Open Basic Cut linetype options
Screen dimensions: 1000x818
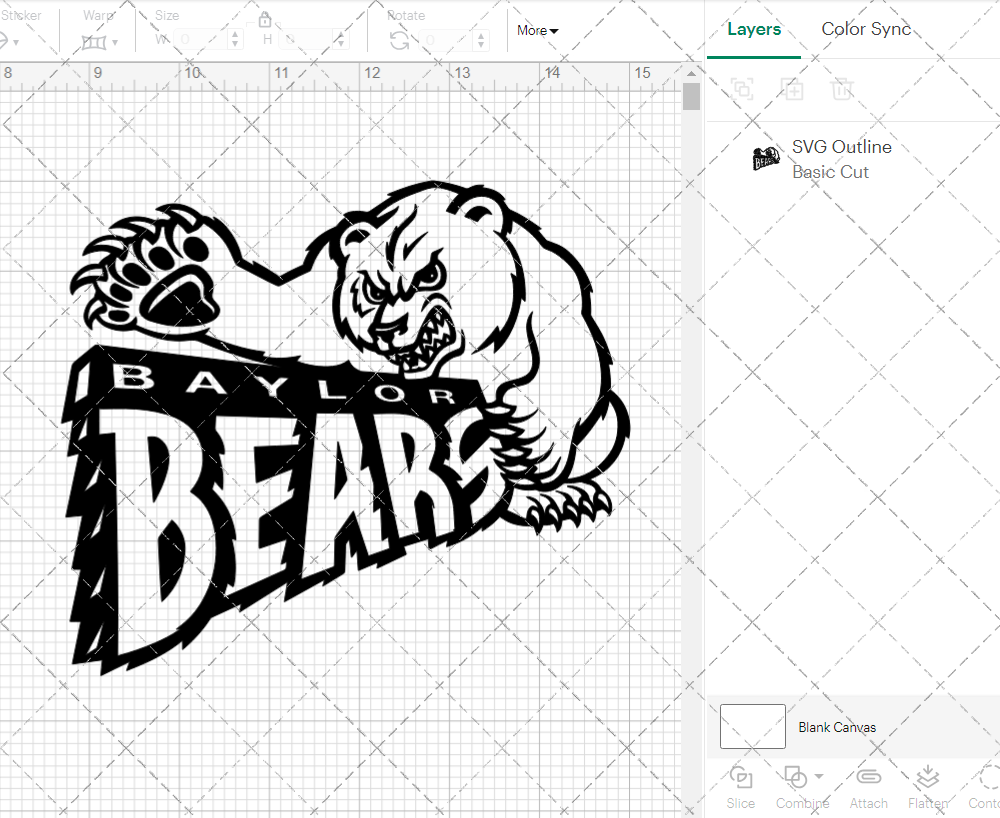point(830,172)
